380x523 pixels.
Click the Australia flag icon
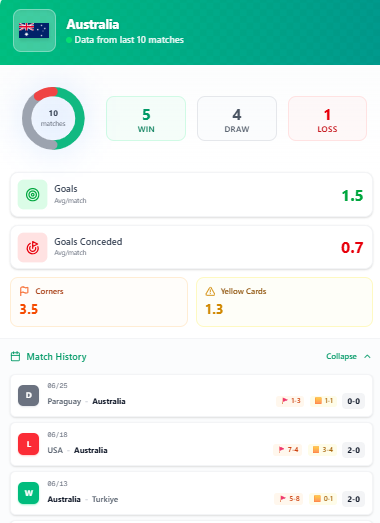(34, 30)
